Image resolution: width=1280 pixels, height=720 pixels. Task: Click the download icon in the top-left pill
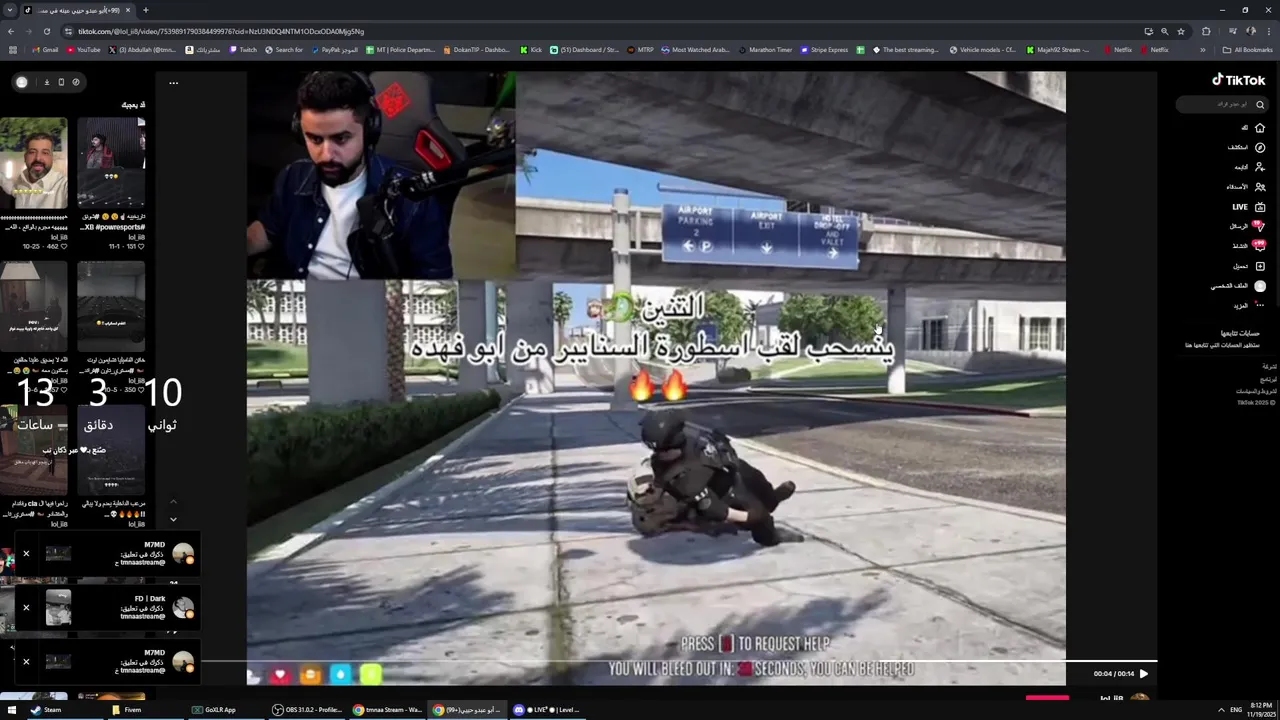pyautogui.click(x=46, y=82)
